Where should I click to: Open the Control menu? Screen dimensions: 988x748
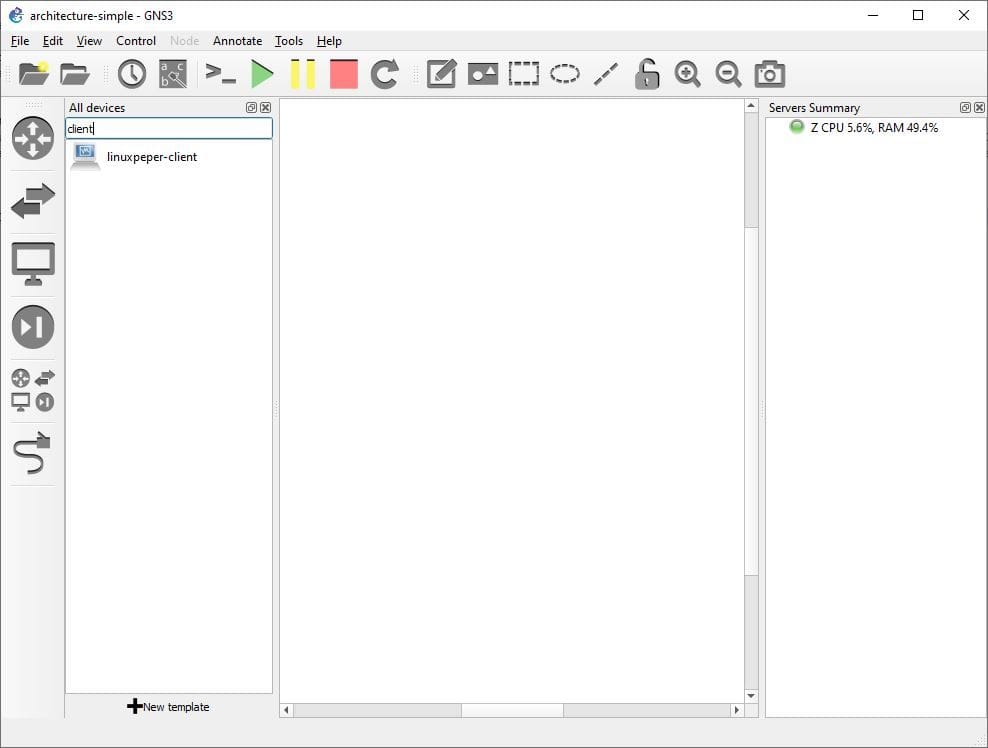click(x=135, y=41)
